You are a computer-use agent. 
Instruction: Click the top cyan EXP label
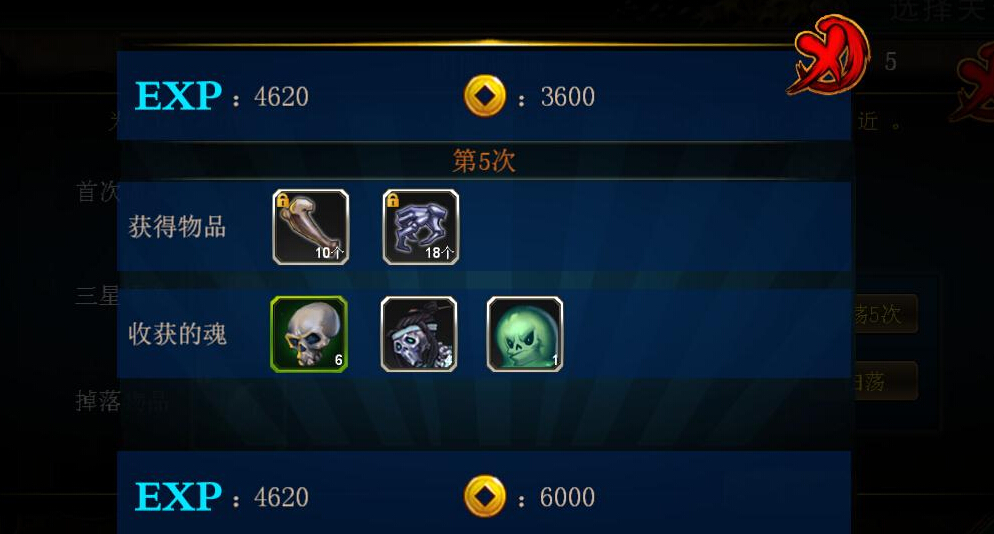[178, 96]
